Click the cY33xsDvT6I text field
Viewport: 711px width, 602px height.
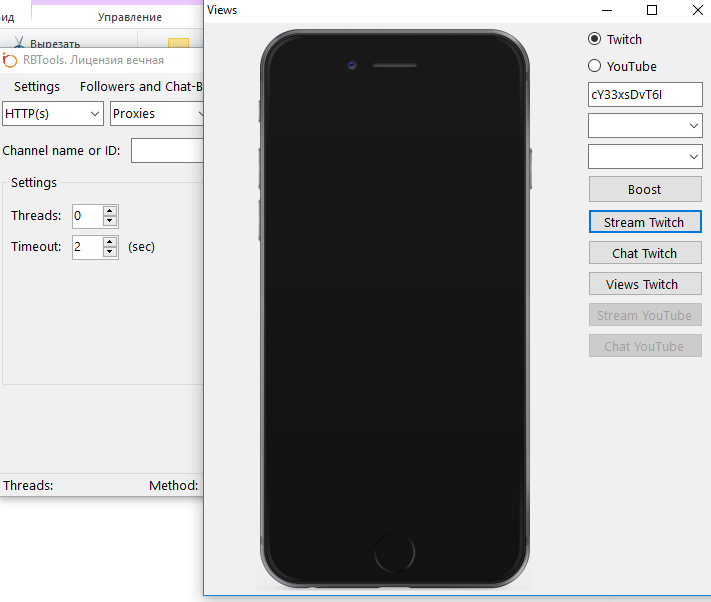point(645,94)
